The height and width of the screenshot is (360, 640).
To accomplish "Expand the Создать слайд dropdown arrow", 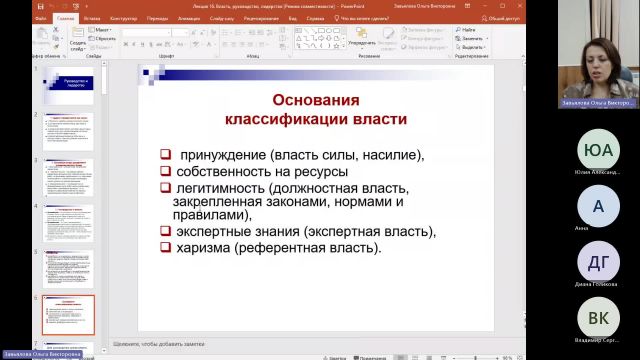I will click(x=84, y=49).
